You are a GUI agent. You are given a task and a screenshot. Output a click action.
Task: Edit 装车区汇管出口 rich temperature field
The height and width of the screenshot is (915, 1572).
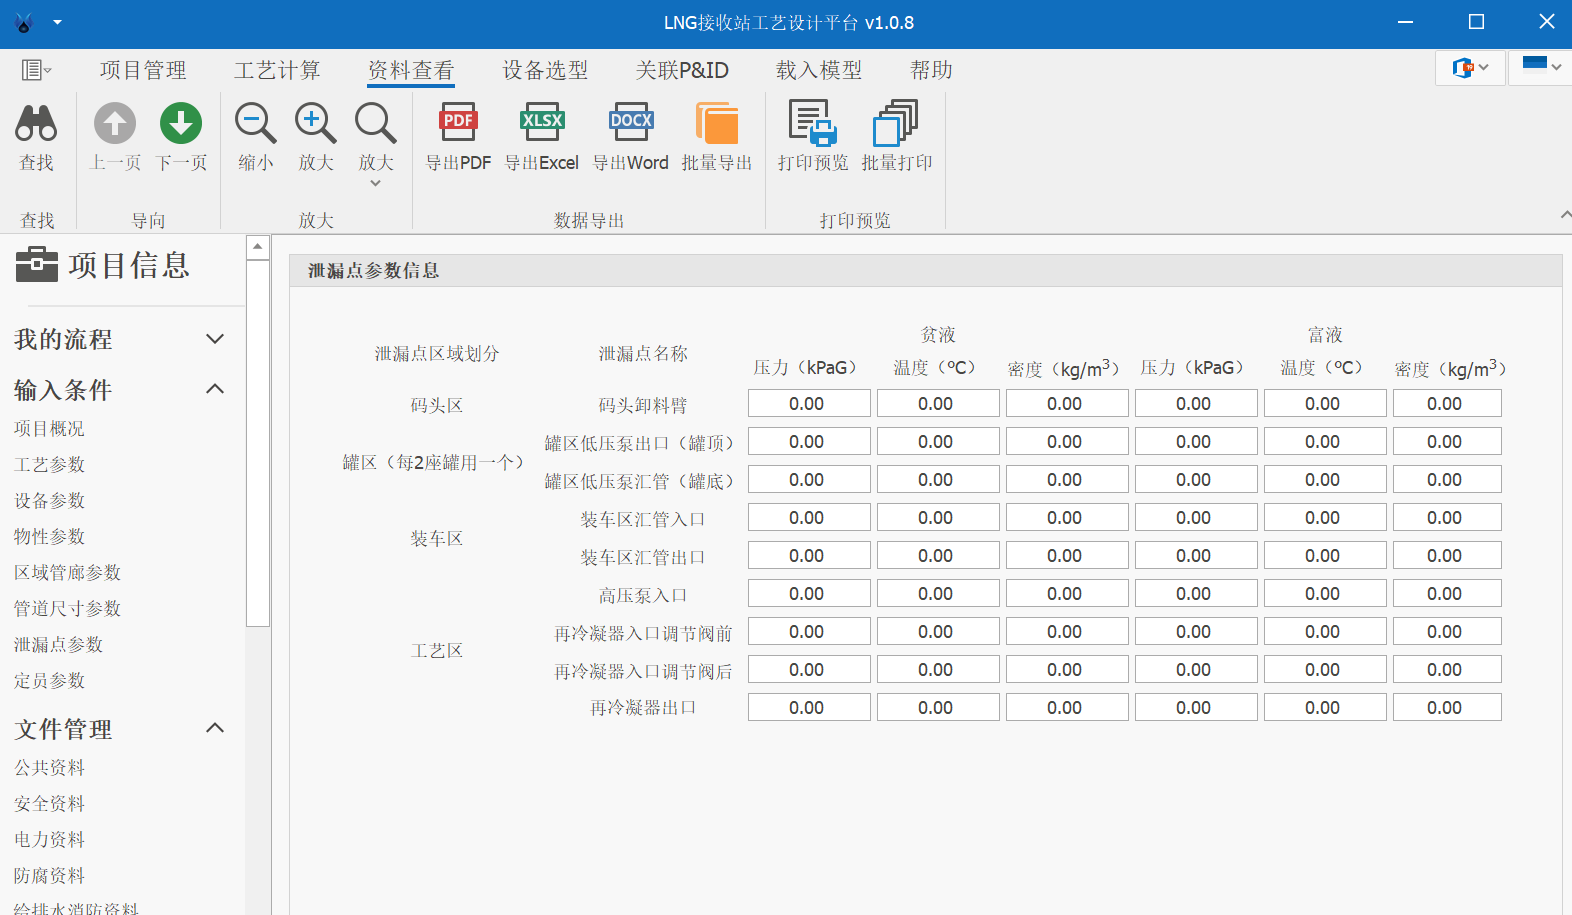pos(1325,556)
